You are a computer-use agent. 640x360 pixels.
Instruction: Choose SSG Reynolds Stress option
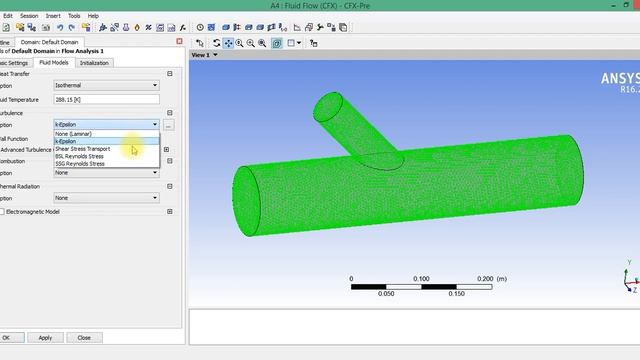click(106, 164)
